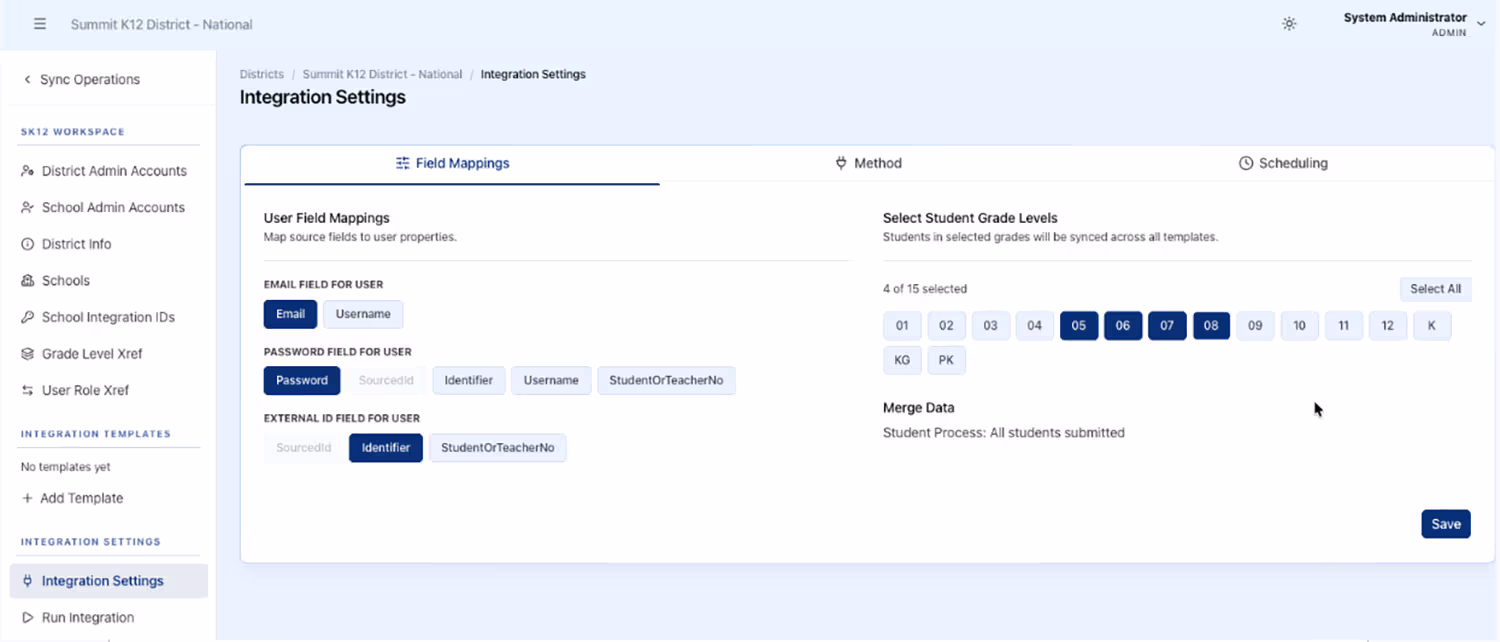
Task: Choose StudentOrTeacherNo for password field
Action: (666, 381)
